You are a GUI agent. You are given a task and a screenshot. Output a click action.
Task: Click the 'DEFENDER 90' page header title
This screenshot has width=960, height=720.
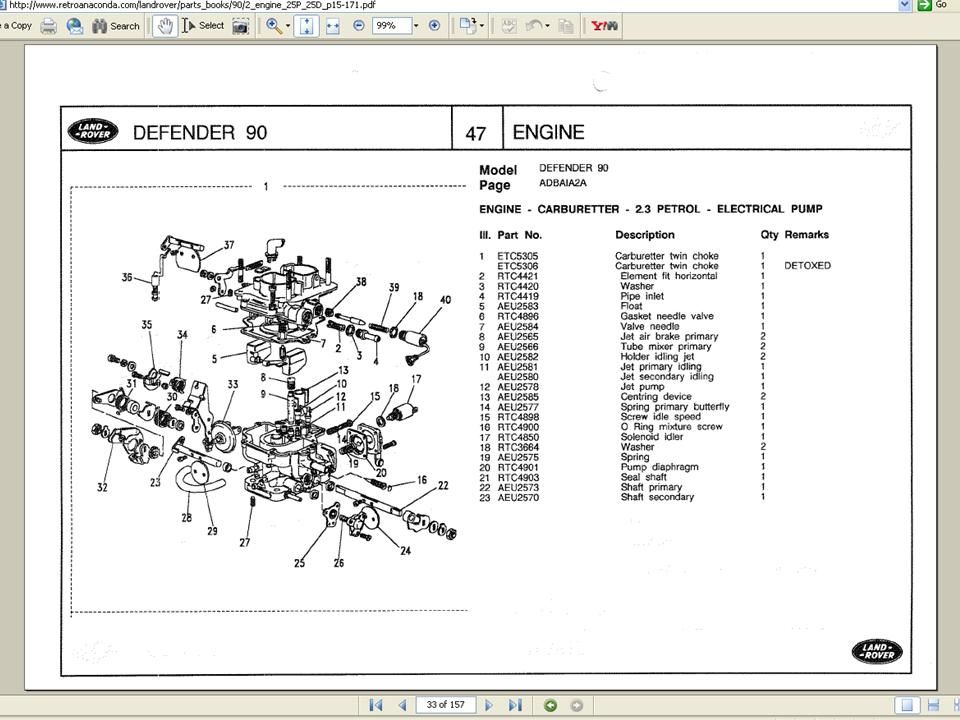pos(200,132)
